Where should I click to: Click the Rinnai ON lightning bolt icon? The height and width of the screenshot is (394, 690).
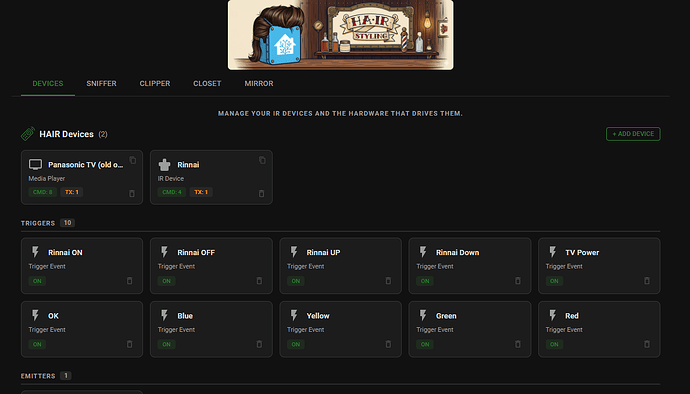(x=35, y=252)
